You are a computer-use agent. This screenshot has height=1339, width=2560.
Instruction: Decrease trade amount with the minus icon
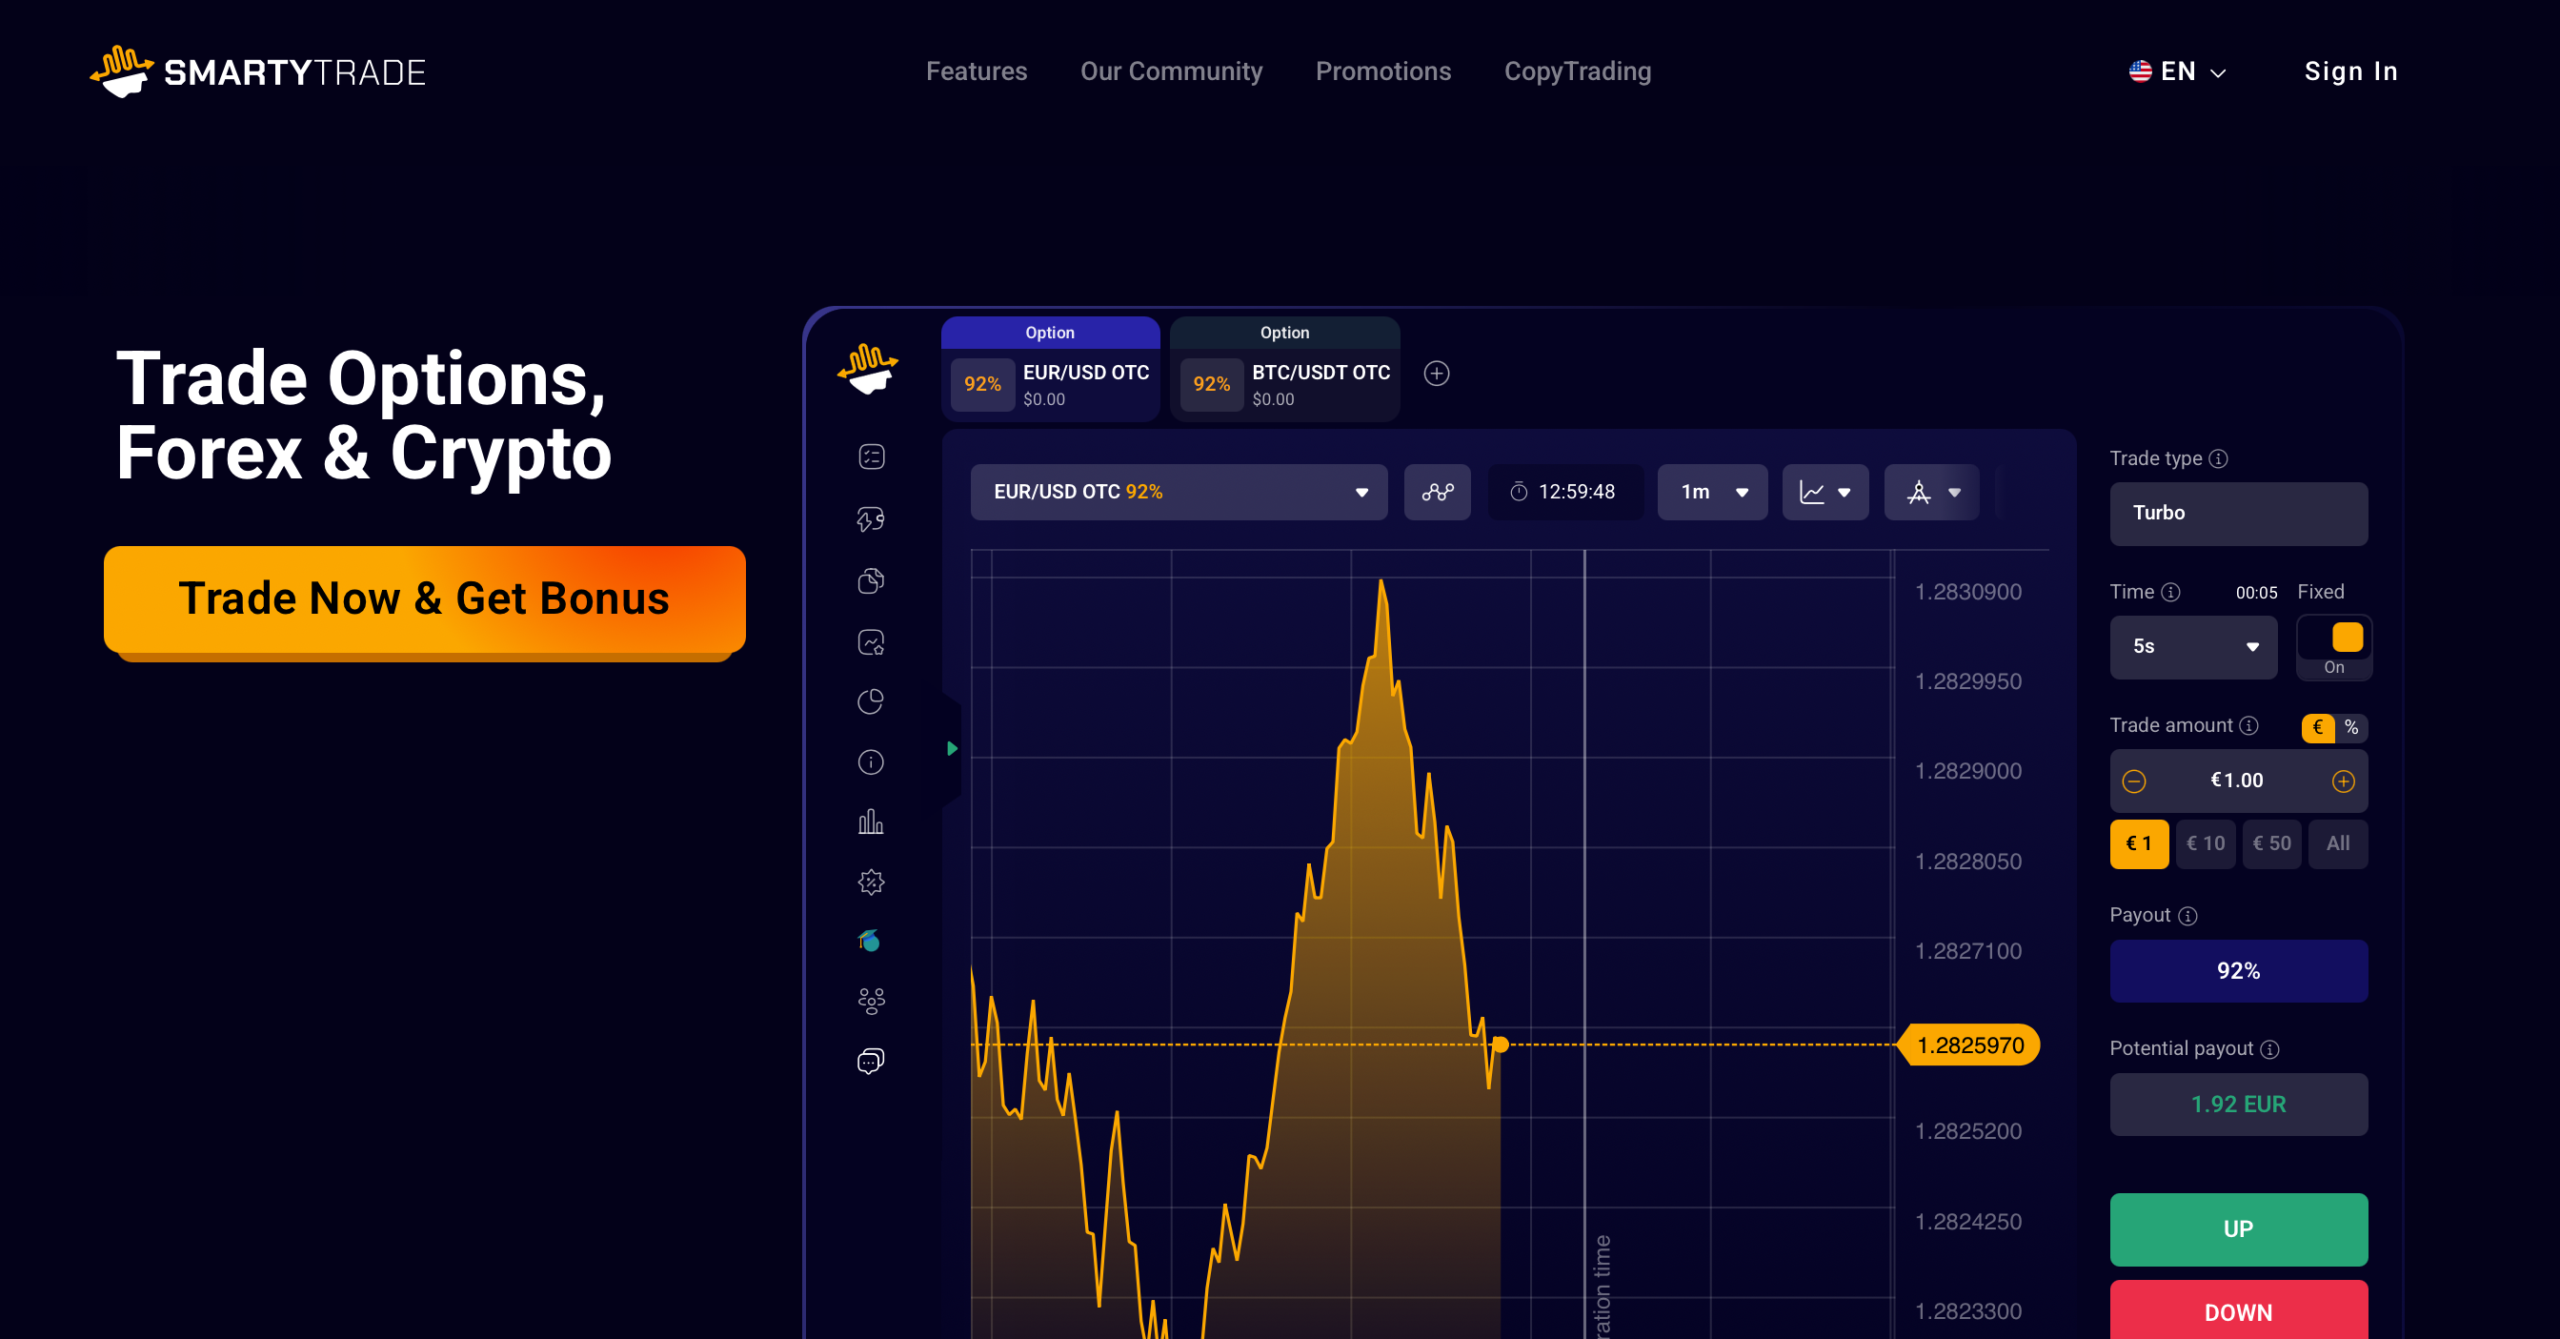[2134, 781]
